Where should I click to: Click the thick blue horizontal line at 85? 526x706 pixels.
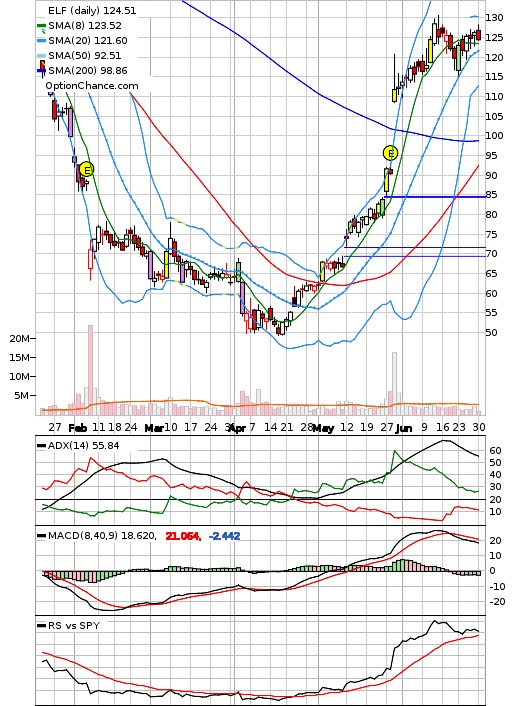coord(435,197)
